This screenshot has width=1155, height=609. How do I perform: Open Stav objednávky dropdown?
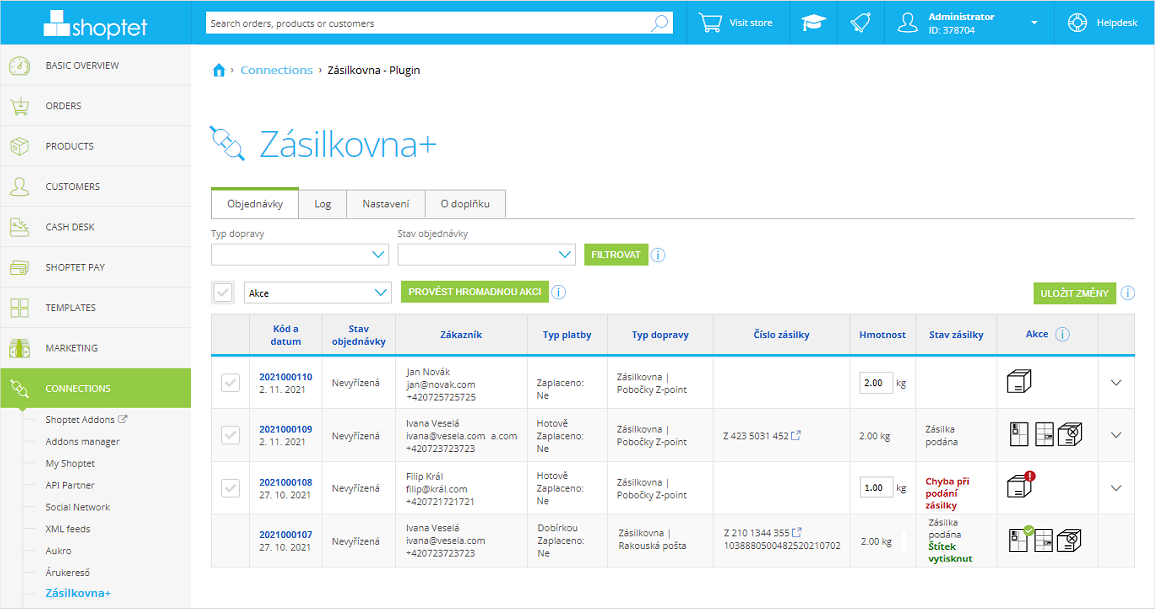(x=486, y=255)
